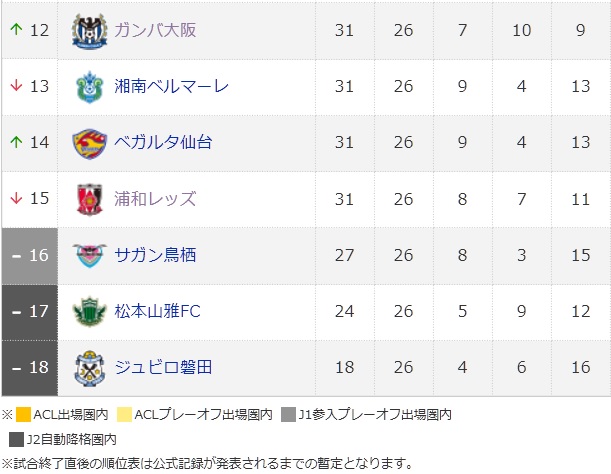Click the Matsumoto Yamaga FC crest

click(x=89, y=312)
